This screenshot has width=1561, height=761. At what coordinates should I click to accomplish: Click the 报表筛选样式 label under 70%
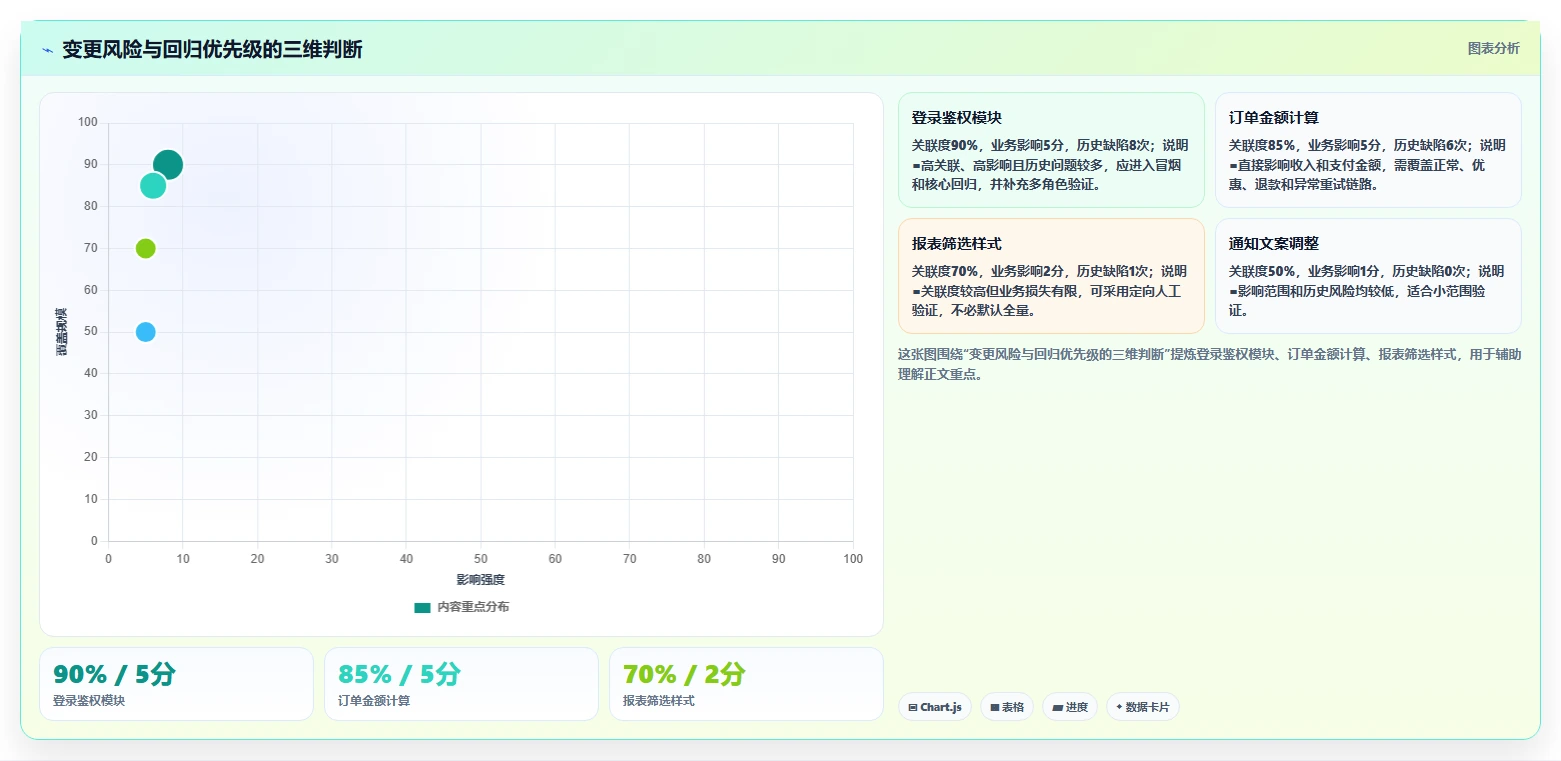pyautogui.click(x=659, y=701)
